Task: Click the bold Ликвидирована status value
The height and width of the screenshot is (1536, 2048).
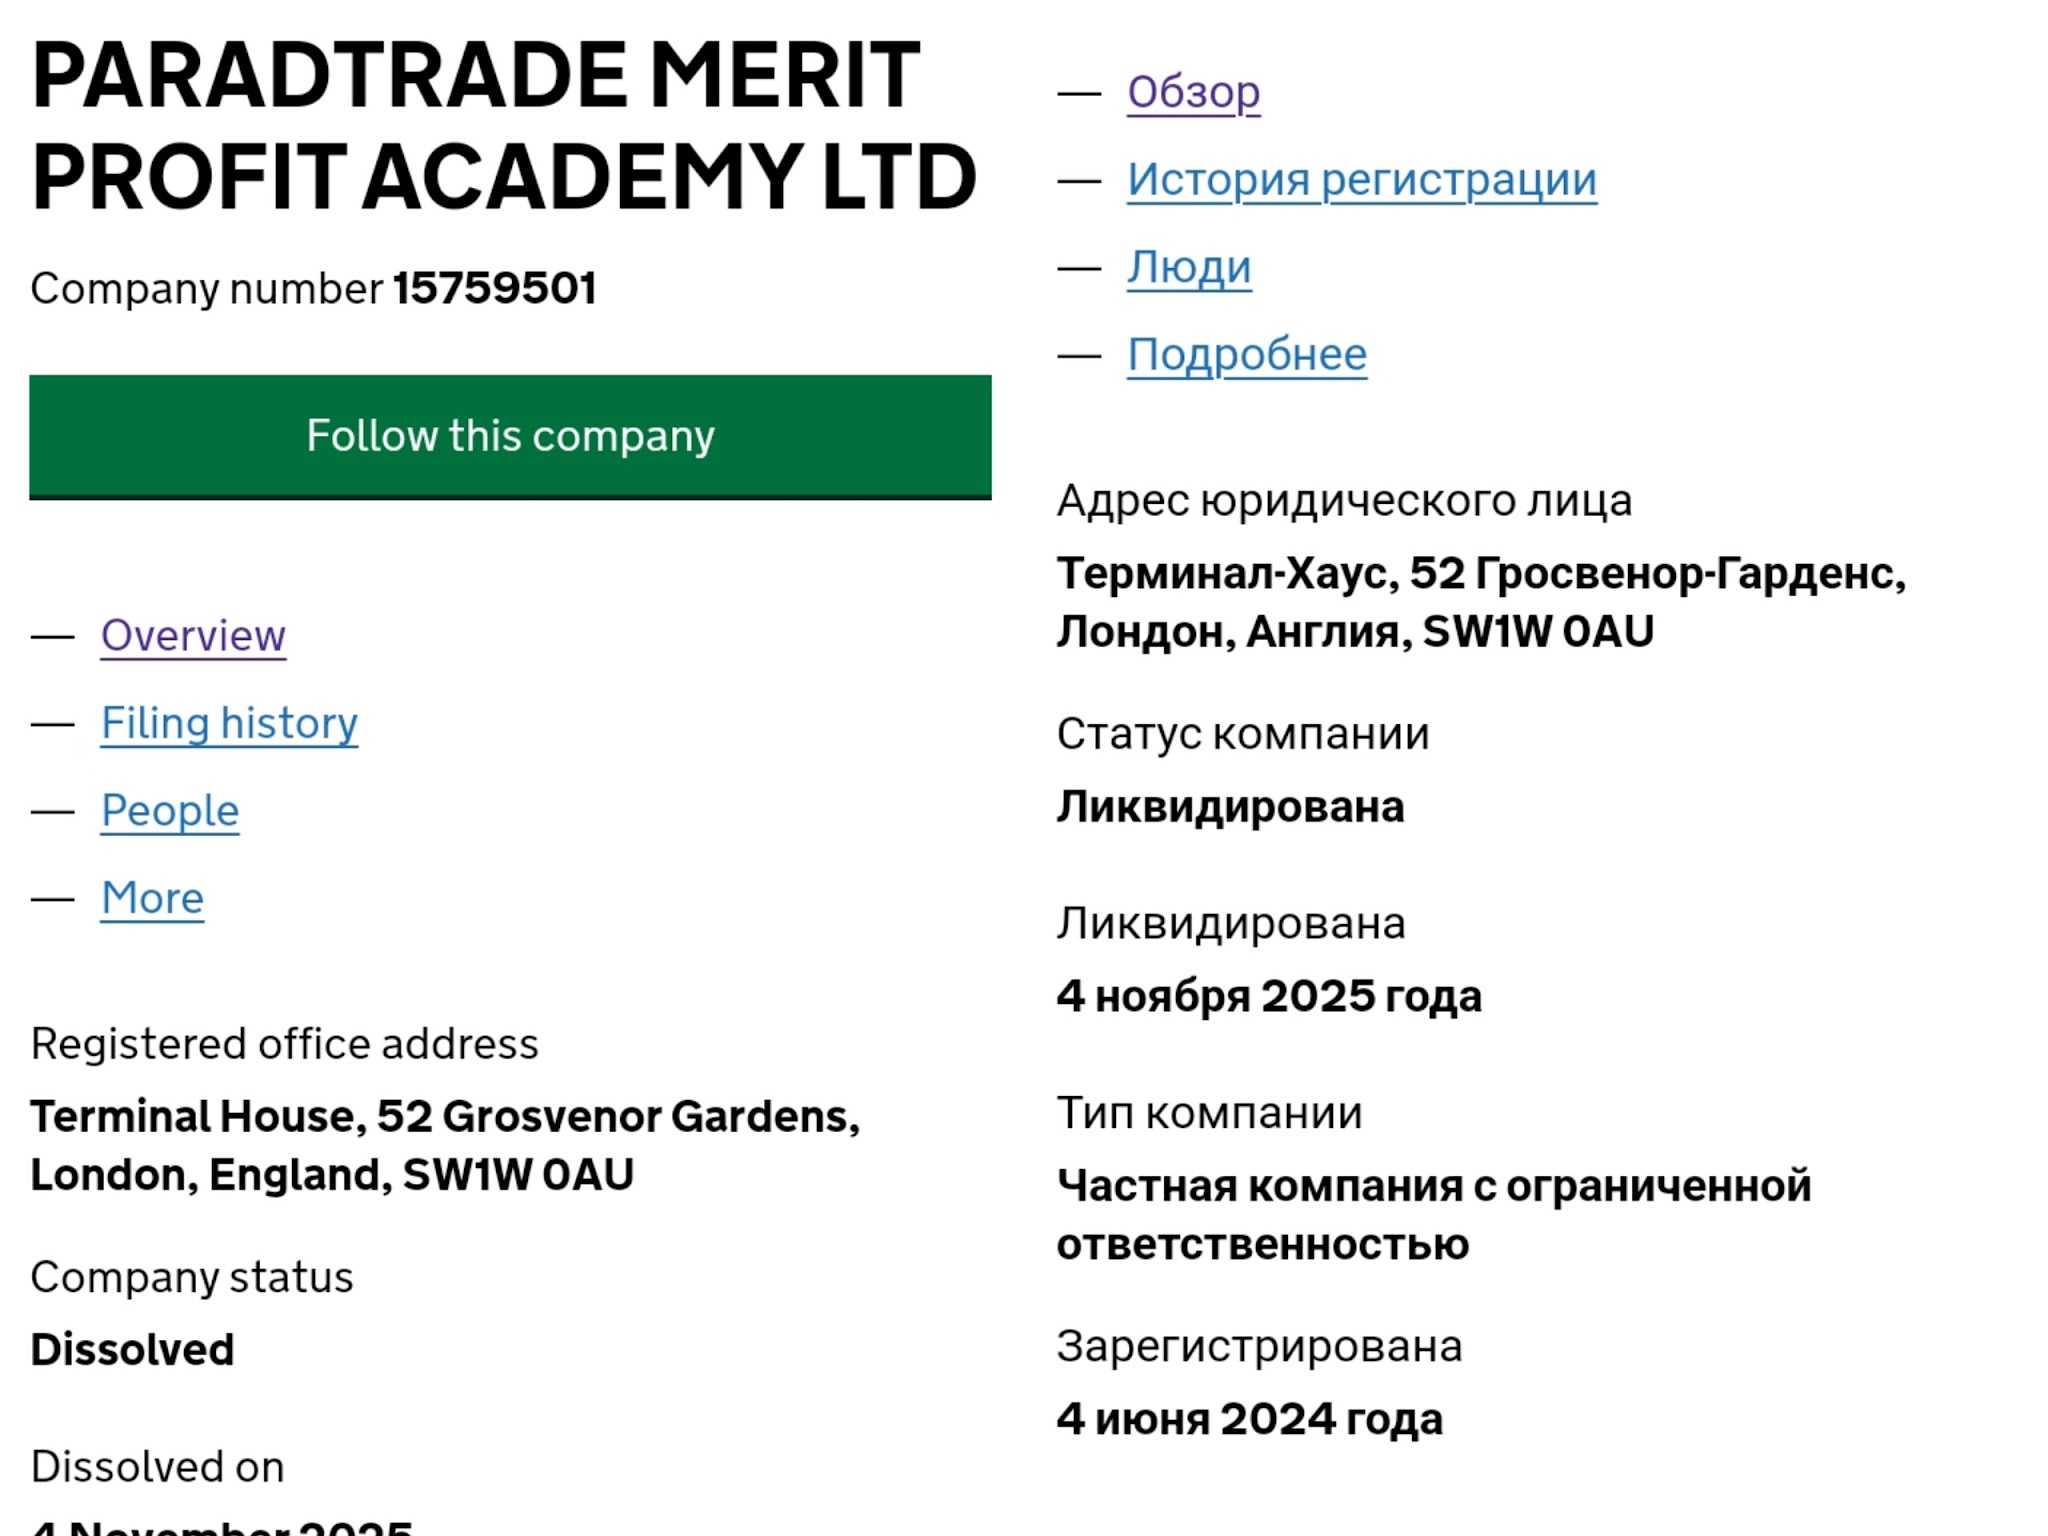Action: 1230,808
